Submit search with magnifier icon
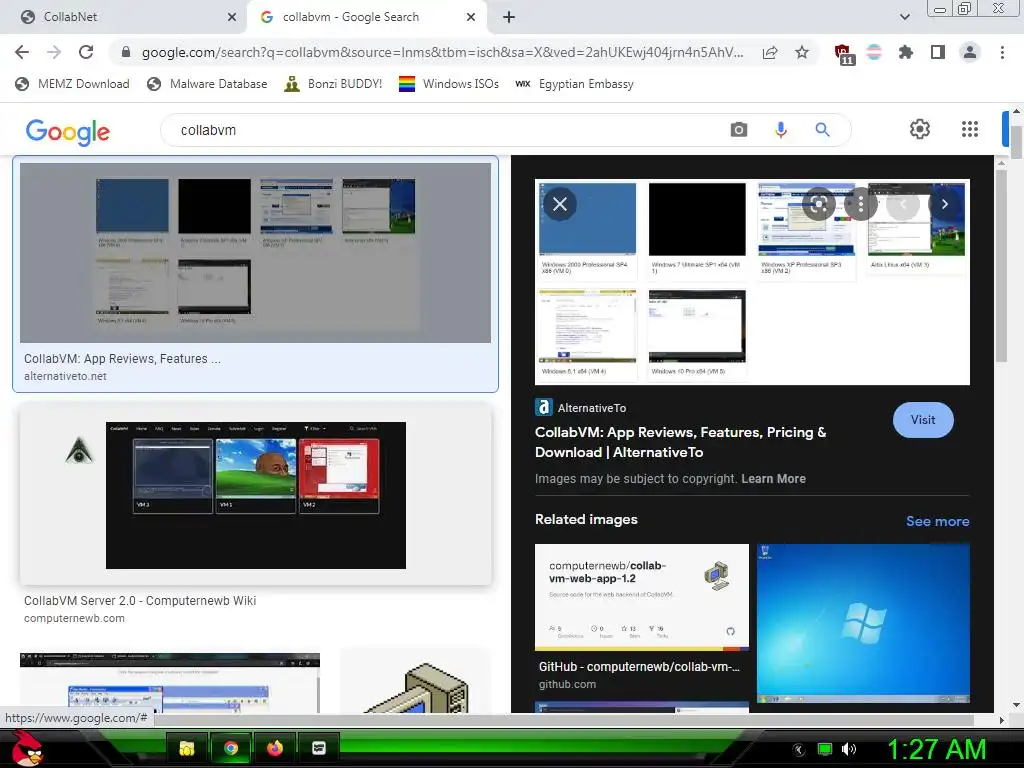The image size is (1024, 768). click(x=822, y=130)
